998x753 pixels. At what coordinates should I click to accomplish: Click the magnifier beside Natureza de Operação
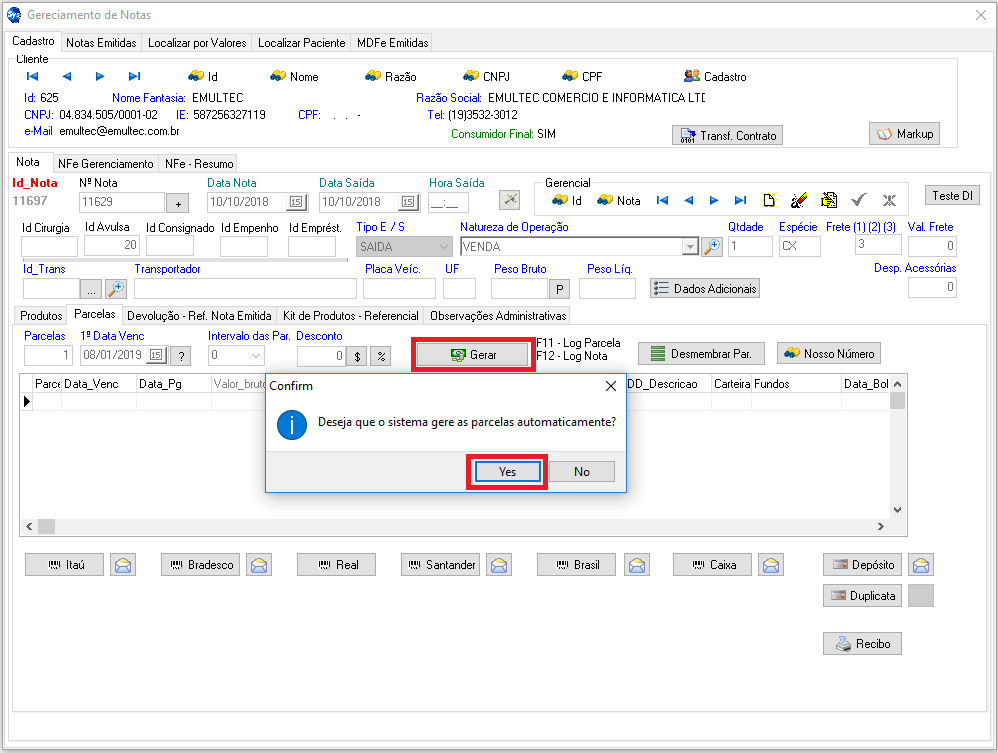[711, 247]
